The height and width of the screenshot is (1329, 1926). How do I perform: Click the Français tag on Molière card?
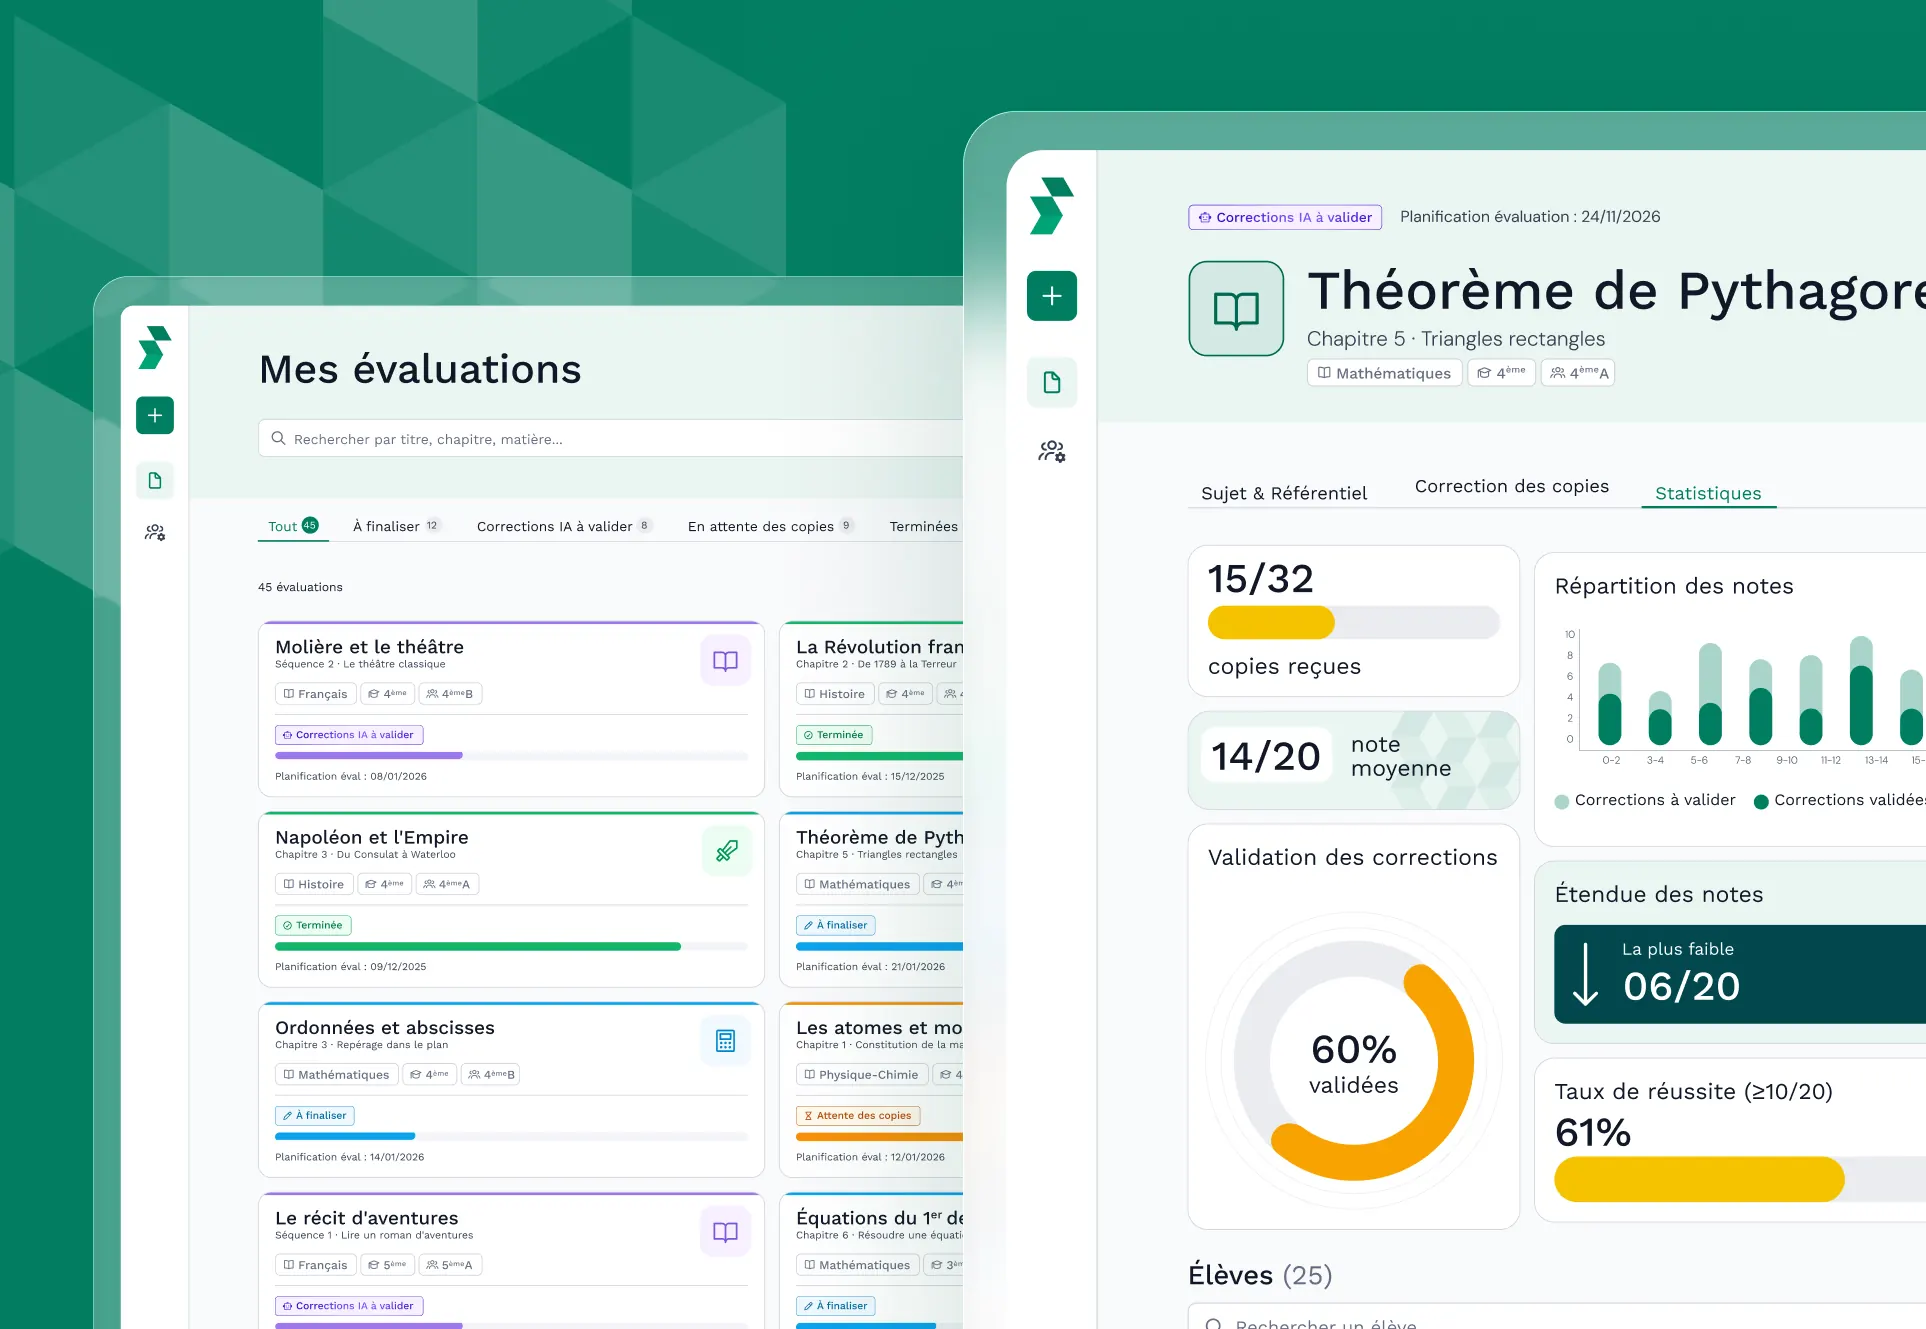click(315, 693)
